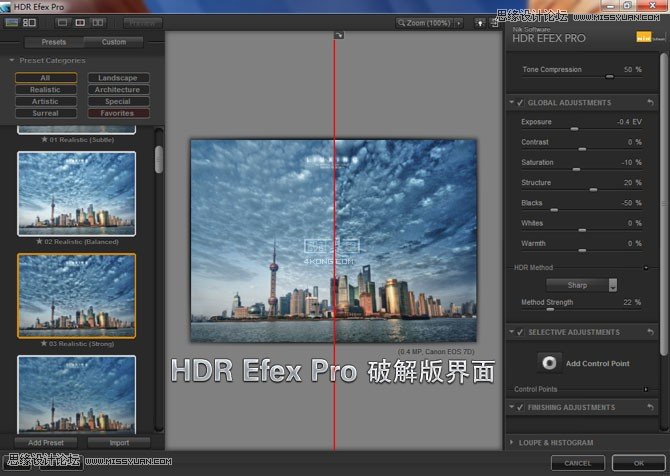This screenshot has height=476, width=670.
Task: Reset Finishing Adjustments with the undo arrow
Action: pyautogui.click(x=651, y=408)
